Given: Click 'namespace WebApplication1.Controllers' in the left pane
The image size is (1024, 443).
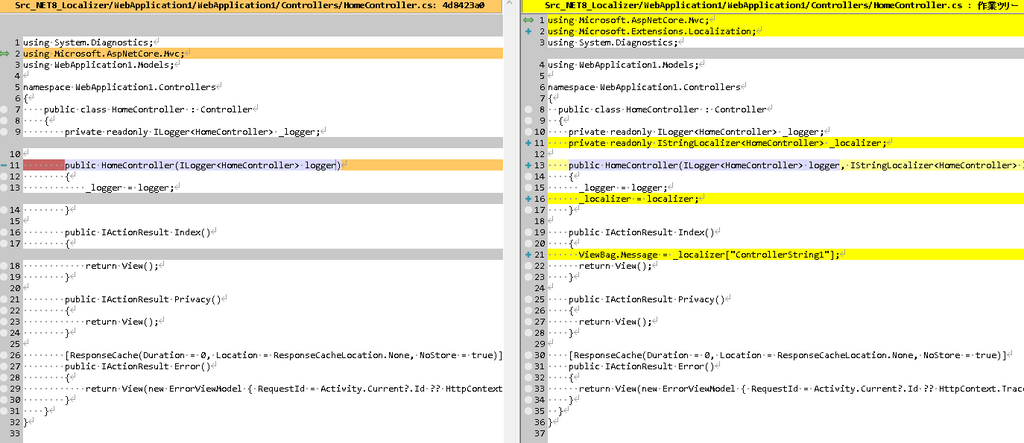Looking at the screenshot, I should click(x=122, y=87).
